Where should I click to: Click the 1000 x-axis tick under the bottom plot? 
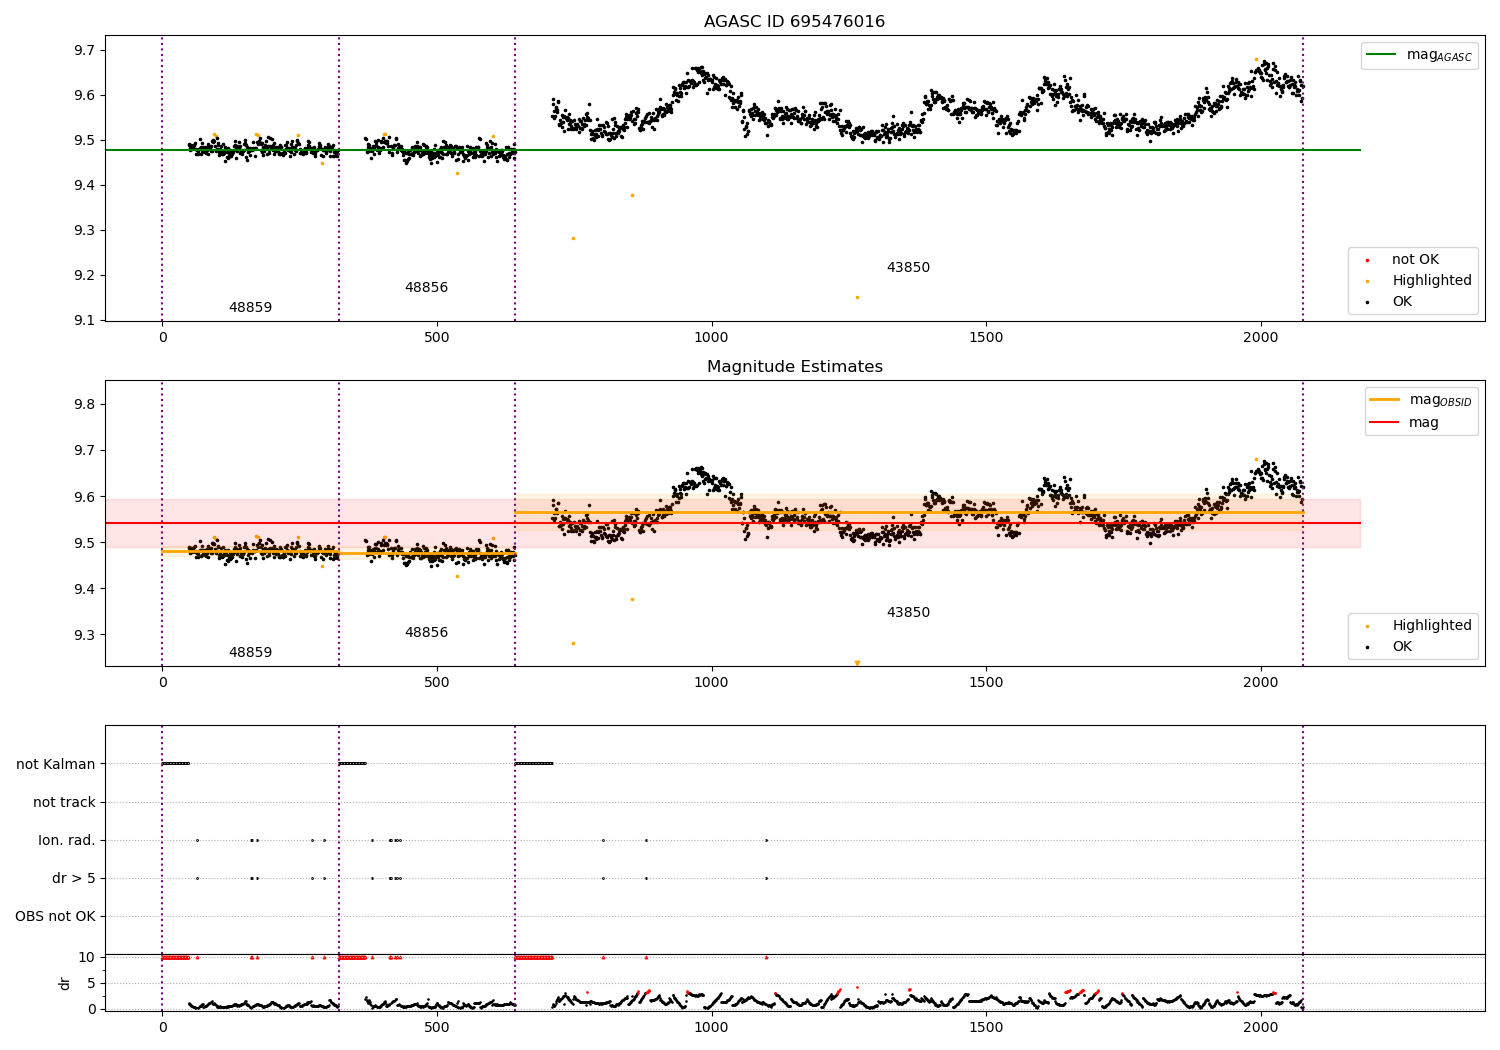pyautogui.click(x=711, y=1027)
